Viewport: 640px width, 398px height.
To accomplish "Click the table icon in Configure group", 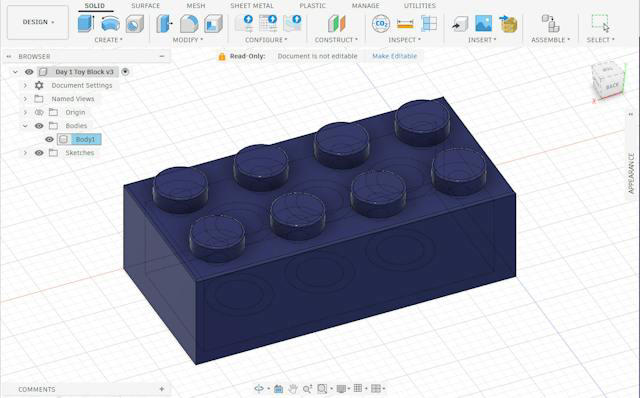I will point(268,23).
